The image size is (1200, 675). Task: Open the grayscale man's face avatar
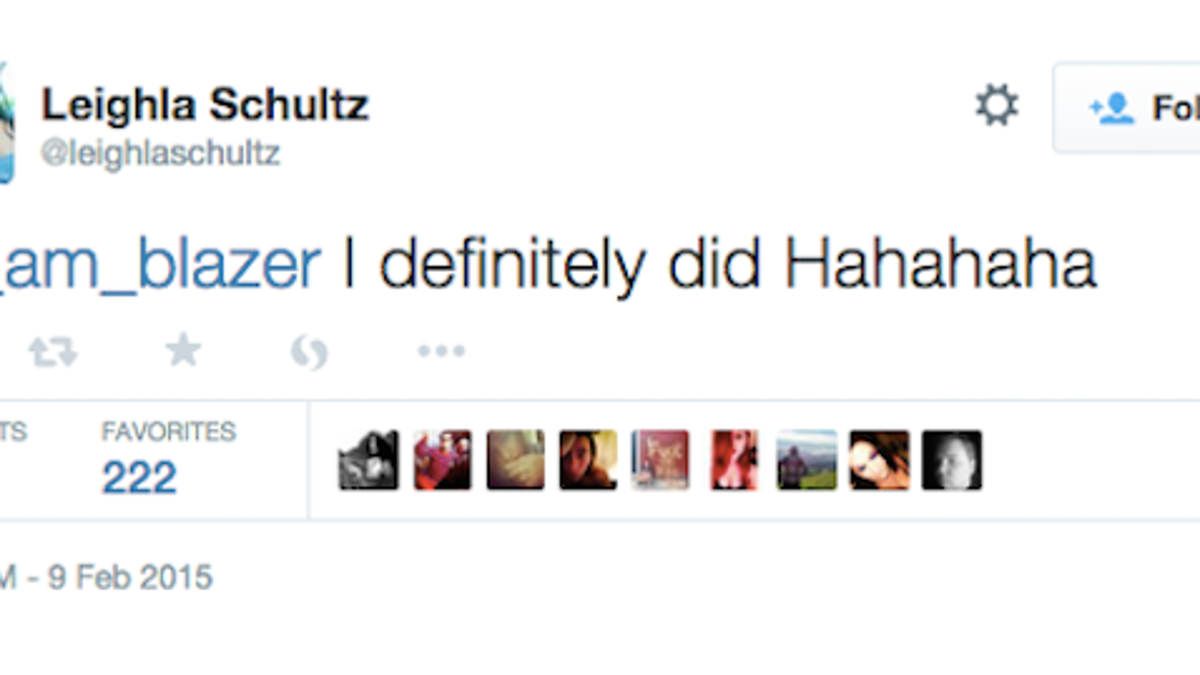click(952, 460)
